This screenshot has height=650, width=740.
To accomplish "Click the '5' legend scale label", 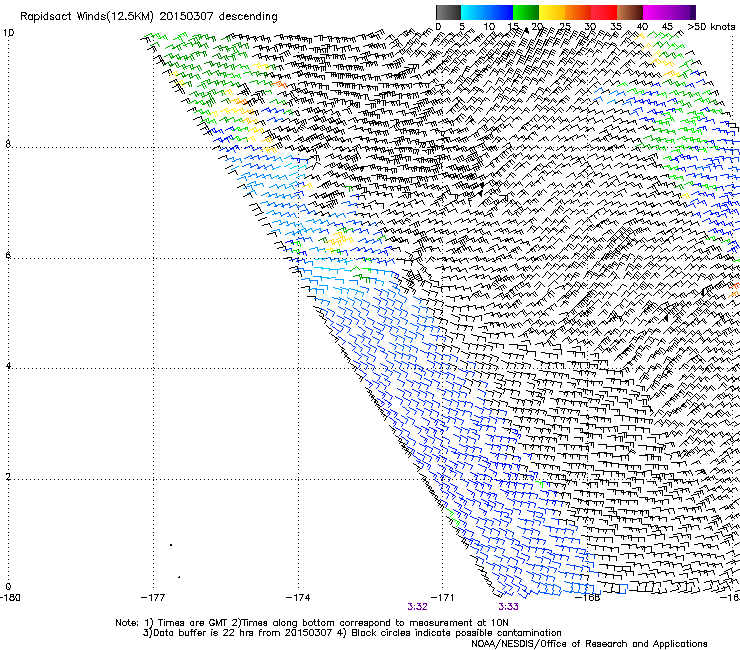I will (x=462, y=26).
